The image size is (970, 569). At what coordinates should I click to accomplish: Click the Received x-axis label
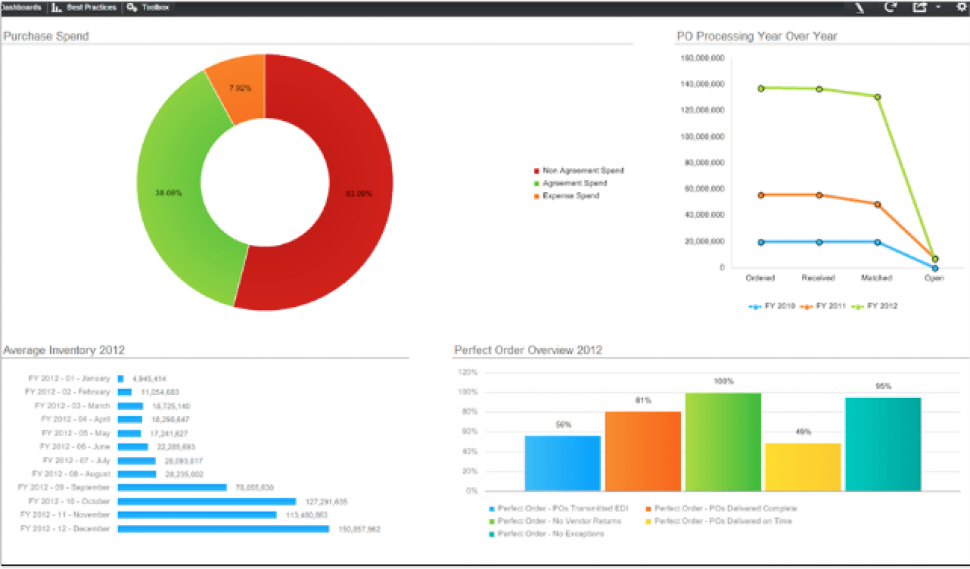pos(818,278)
